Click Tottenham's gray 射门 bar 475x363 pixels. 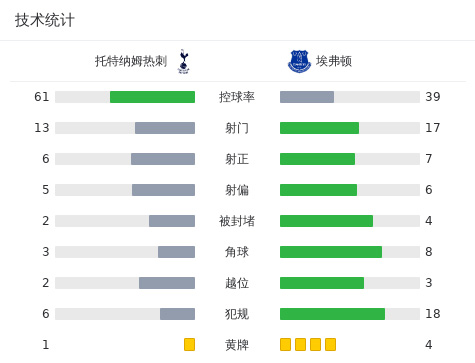click(165, 128)
